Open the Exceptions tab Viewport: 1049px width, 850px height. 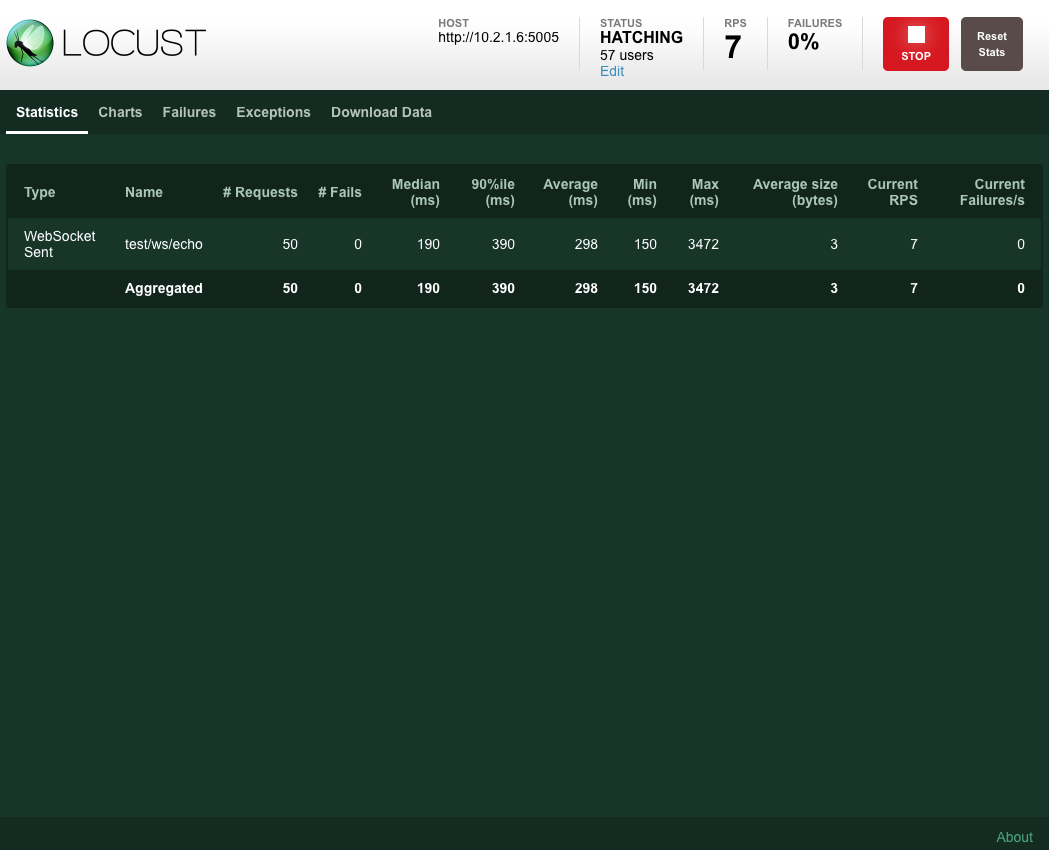click(273, 112)
